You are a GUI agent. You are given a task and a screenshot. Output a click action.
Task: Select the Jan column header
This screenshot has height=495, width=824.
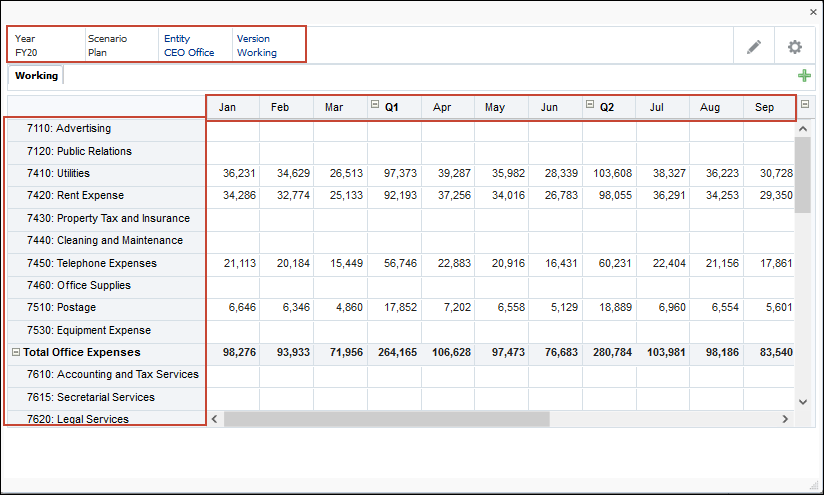(232, 108)
